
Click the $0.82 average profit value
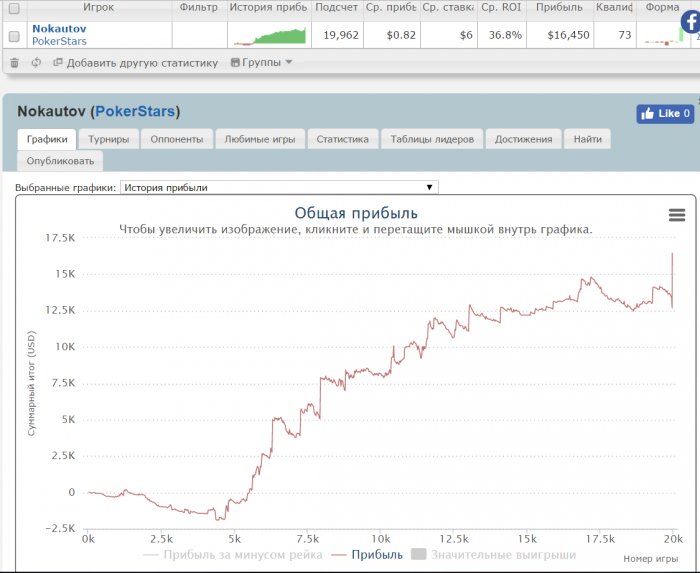pyautogui.click(x=401, y=35)
